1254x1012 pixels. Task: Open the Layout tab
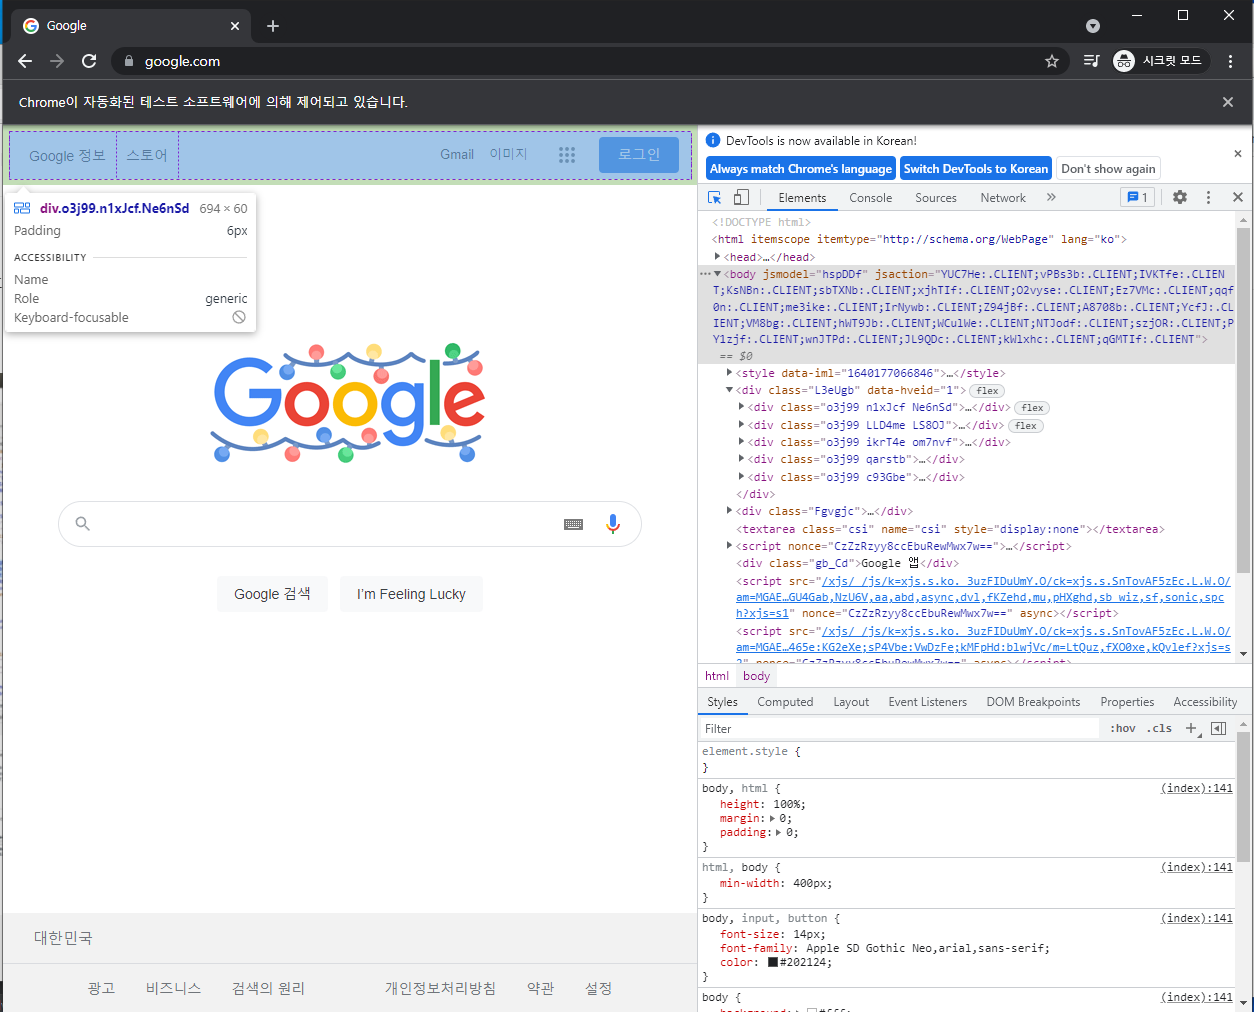pos(851,702)
